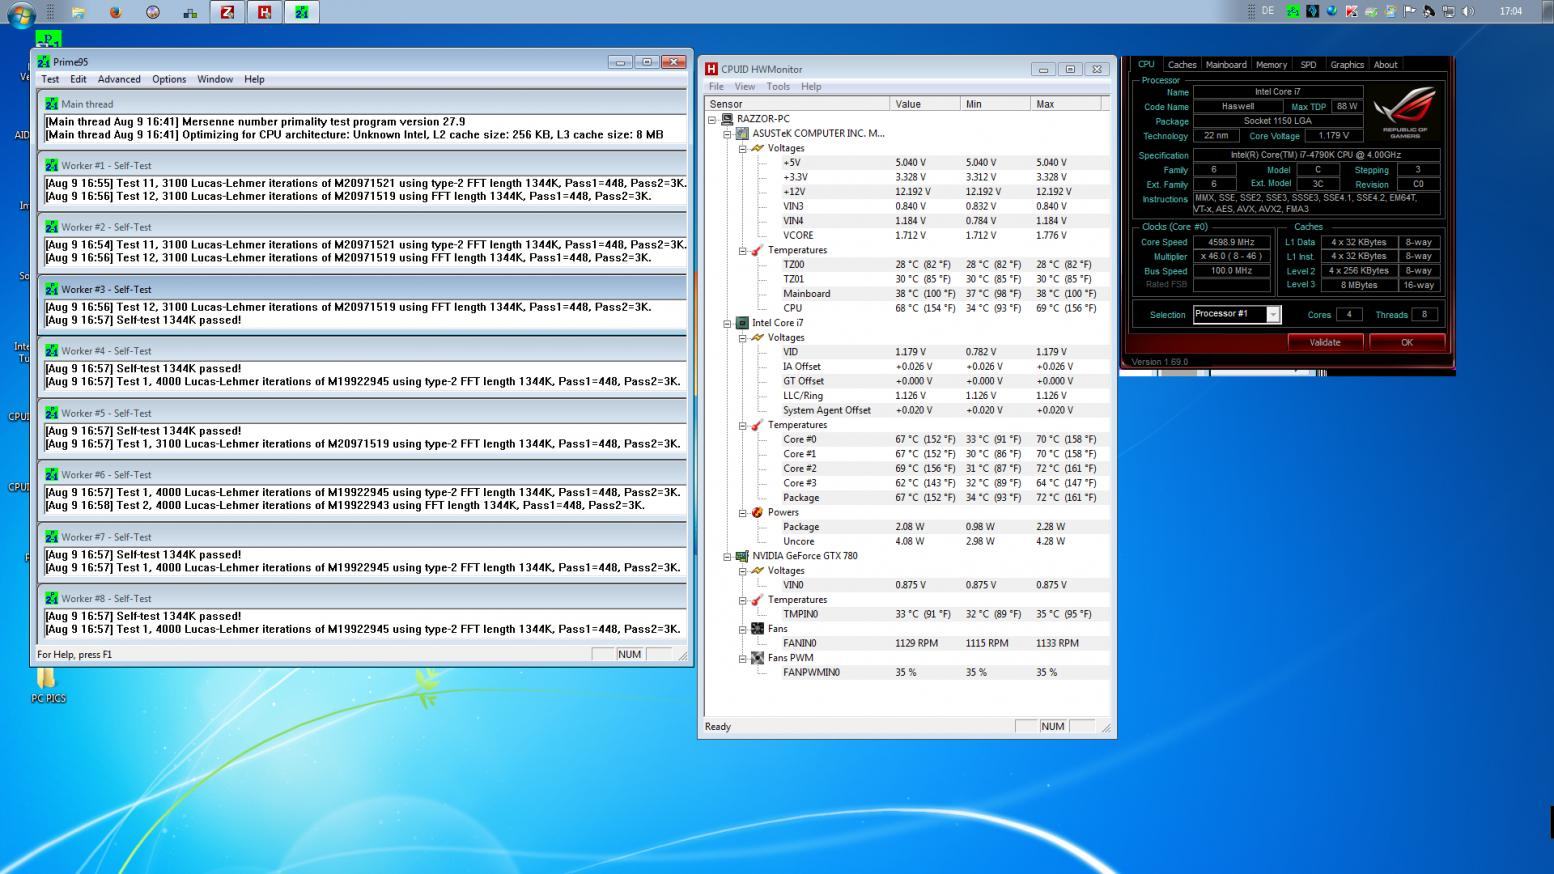Click the OK button in CPU-Z
The image size is (1554, 874).
coord(1407,342)
